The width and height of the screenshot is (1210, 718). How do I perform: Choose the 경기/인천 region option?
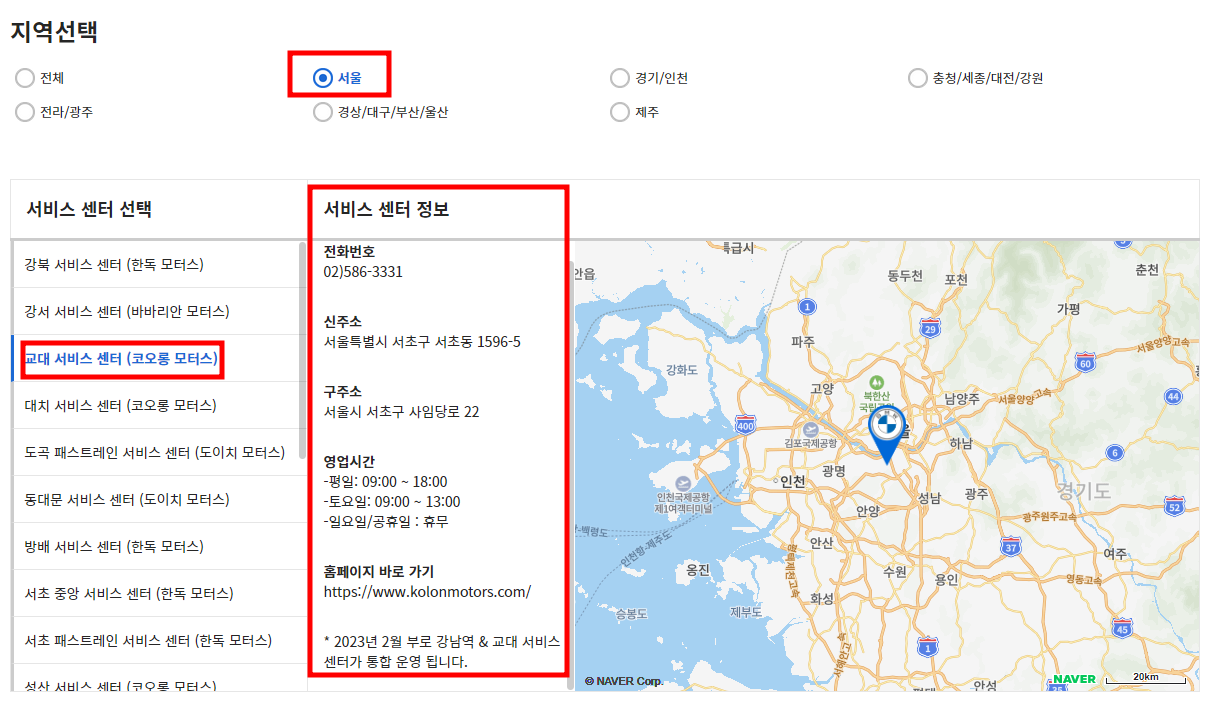(620, 77)
